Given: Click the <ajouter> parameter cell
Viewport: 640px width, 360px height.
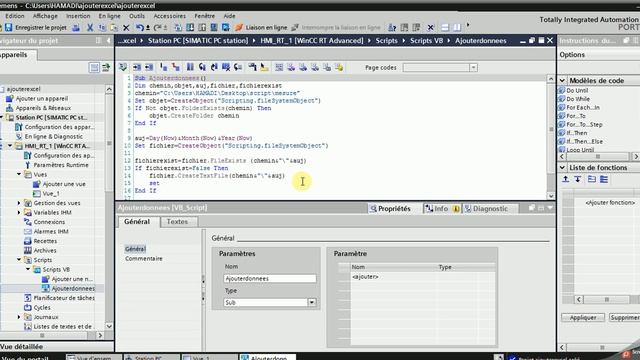Looking at the screenshot, I should tap(365, 276).
